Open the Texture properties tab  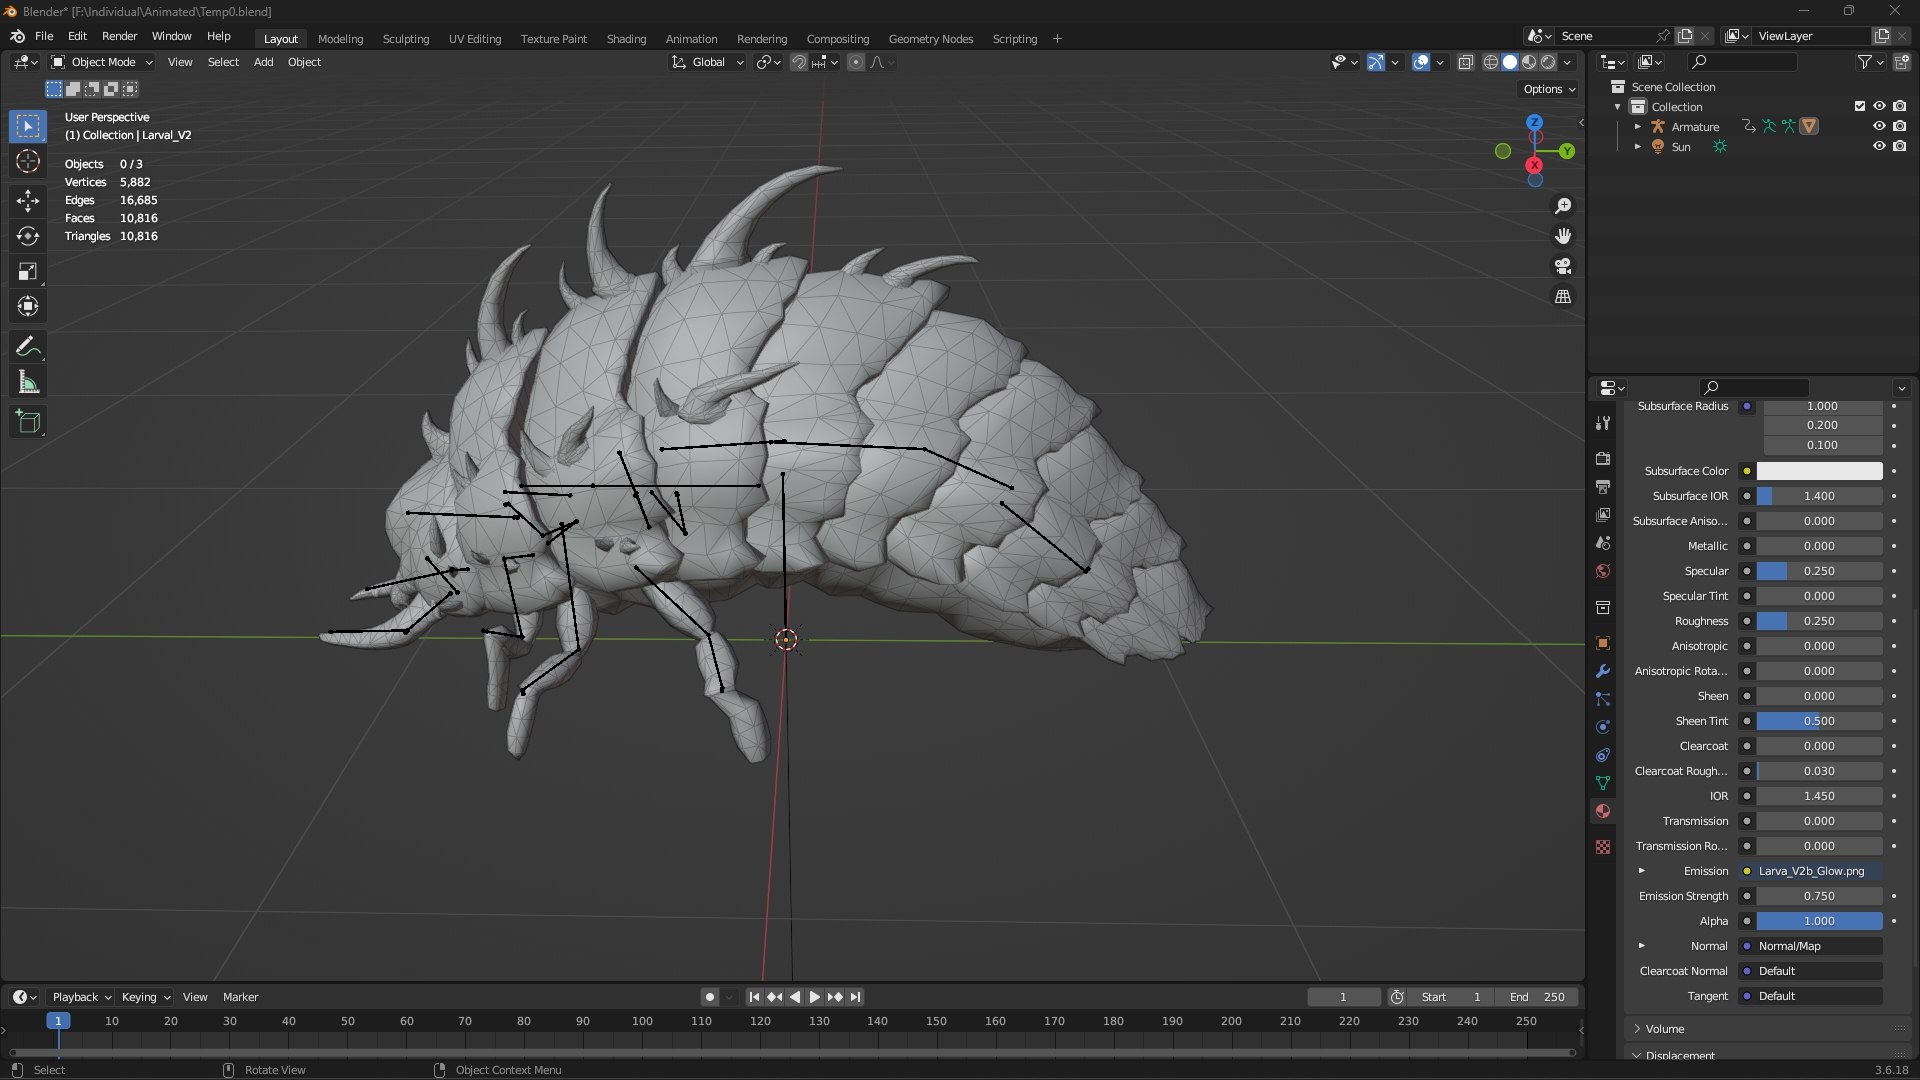coord(1603,847)
